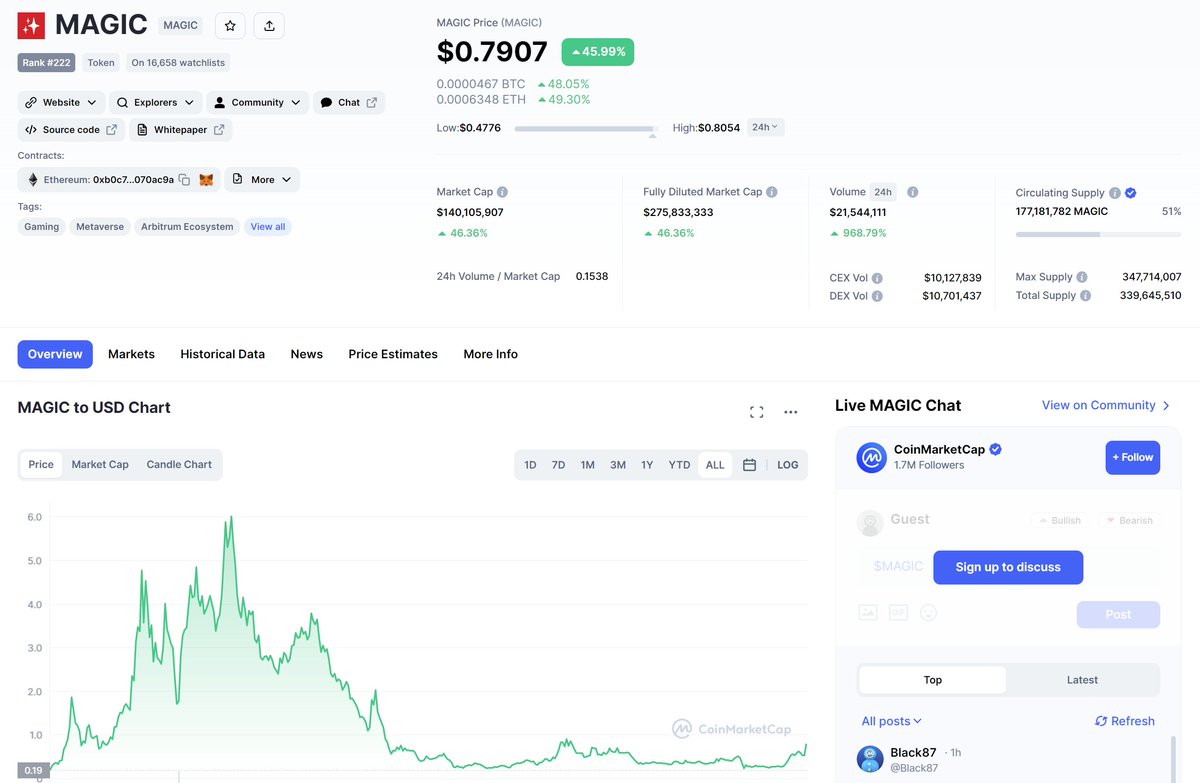Set chart range to YTD

[x=679, y=465]
